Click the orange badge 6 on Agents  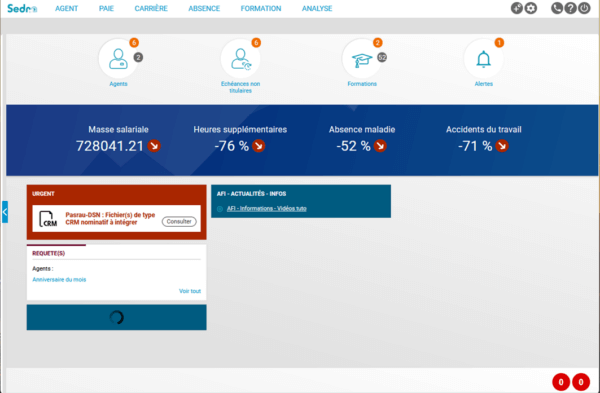[134, 42]
